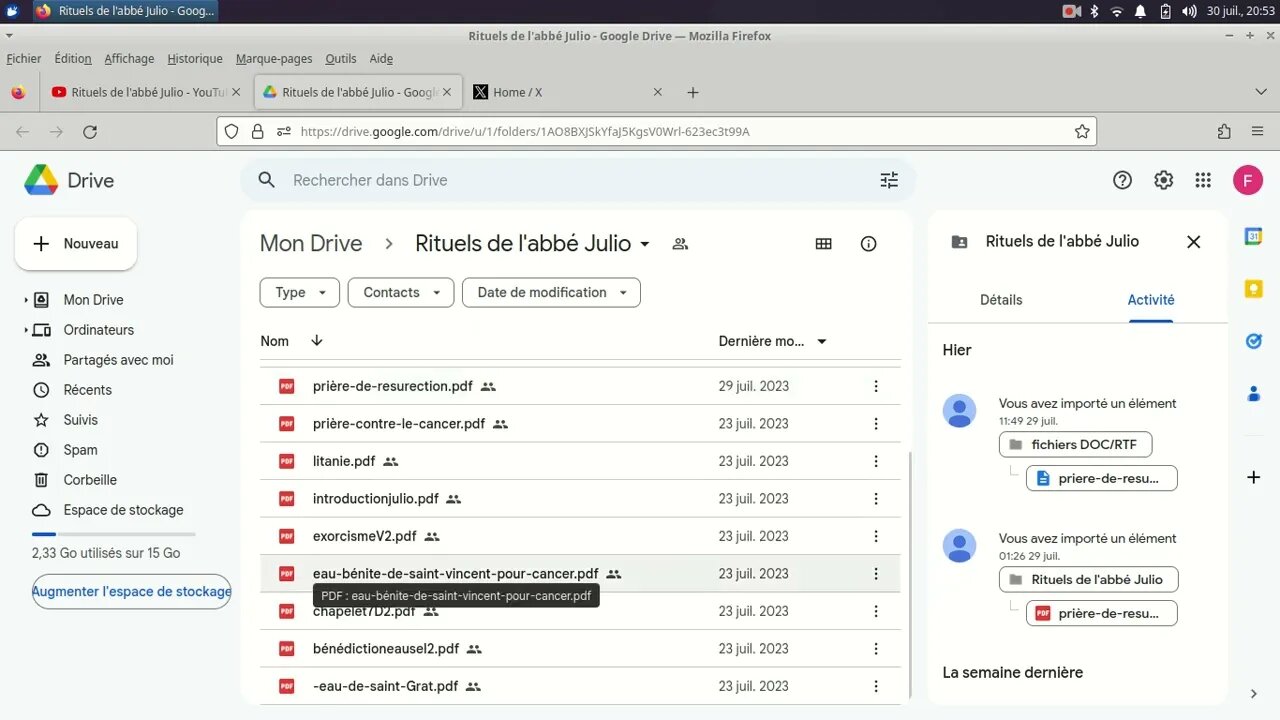Switch to the Détails tab
1280x720 pixels.
[1001, 300]
